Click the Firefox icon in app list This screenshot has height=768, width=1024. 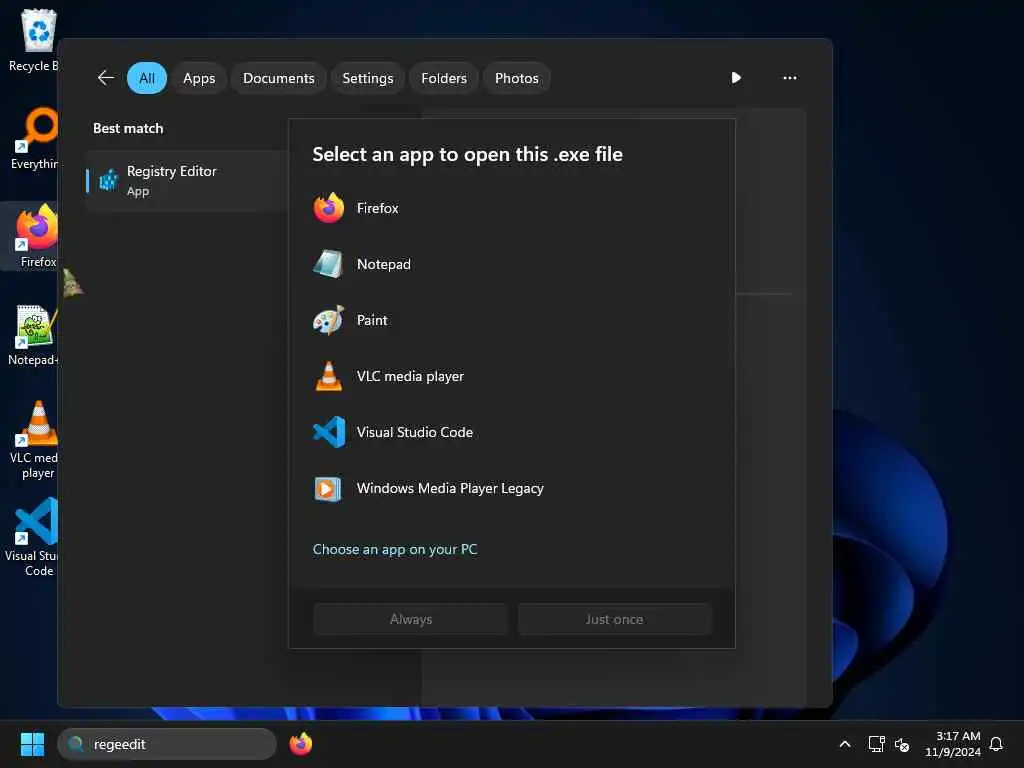click(x=328, y=208)
